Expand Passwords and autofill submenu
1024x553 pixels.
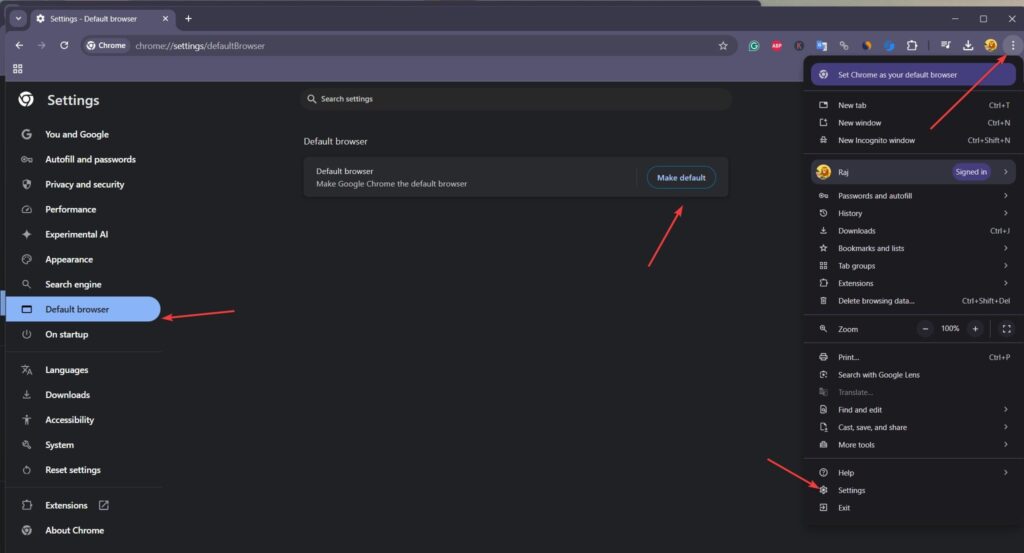[x=913, y=196]
